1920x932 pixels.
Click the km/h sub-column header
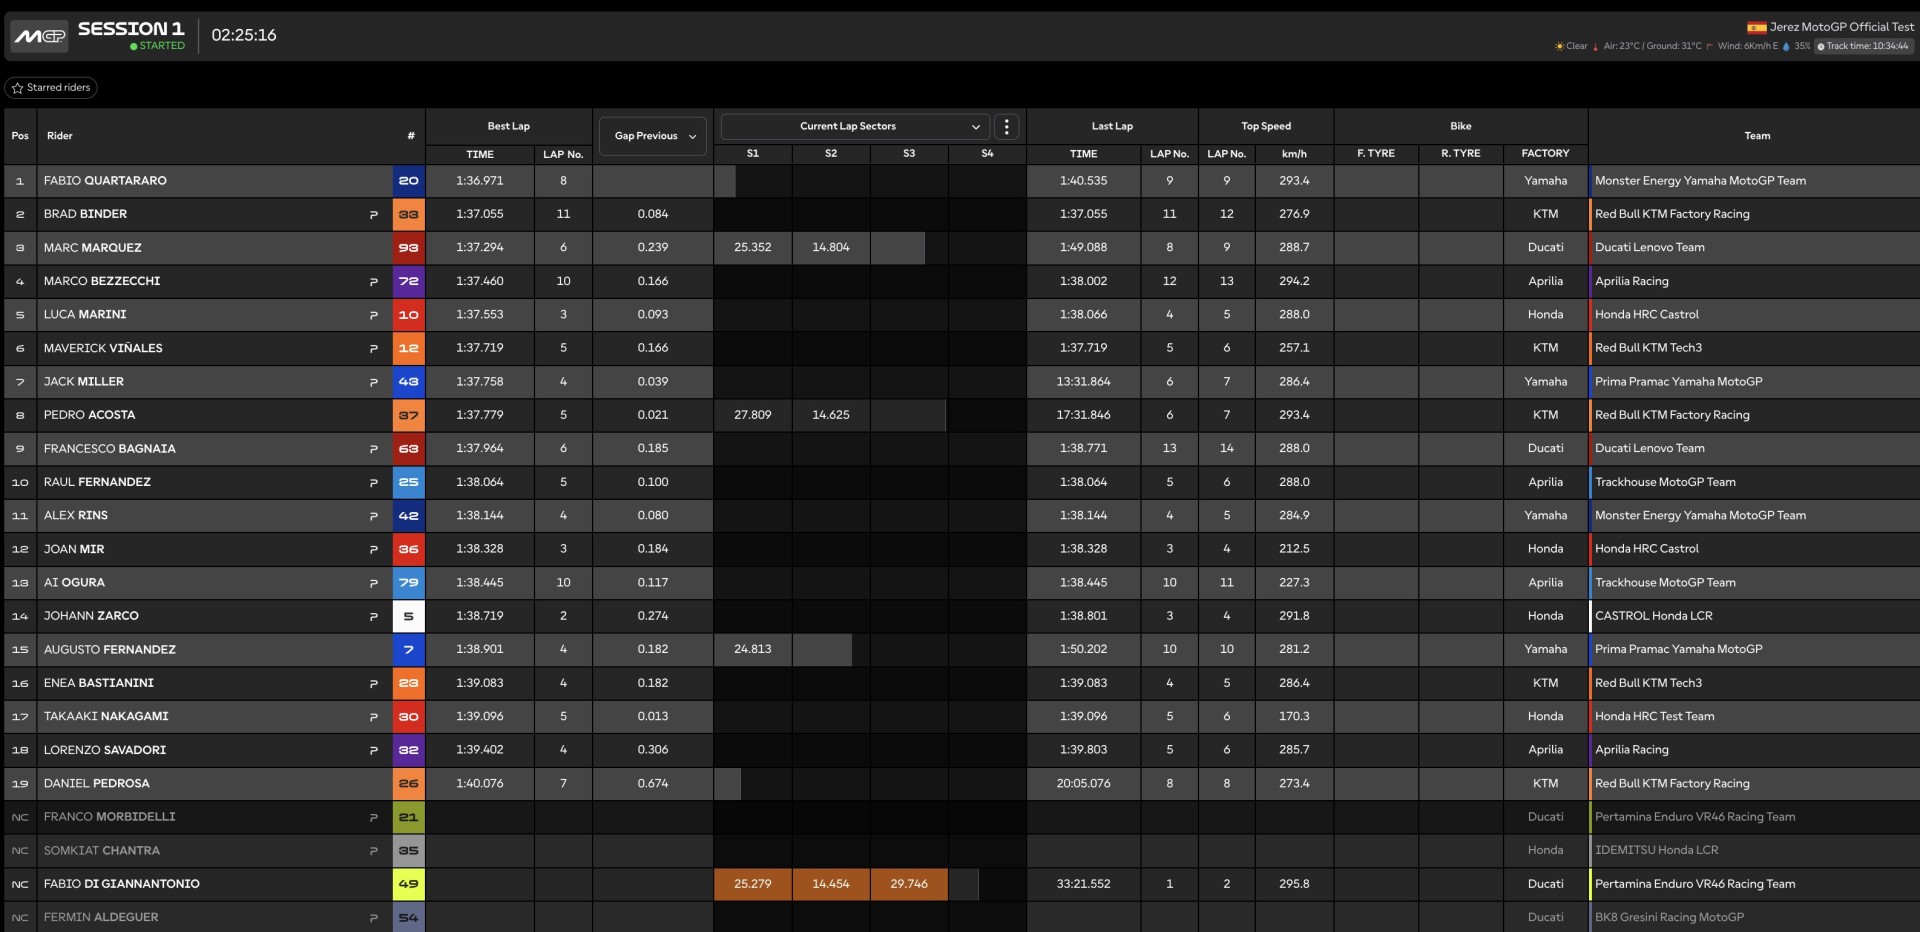pos(1294,154)
